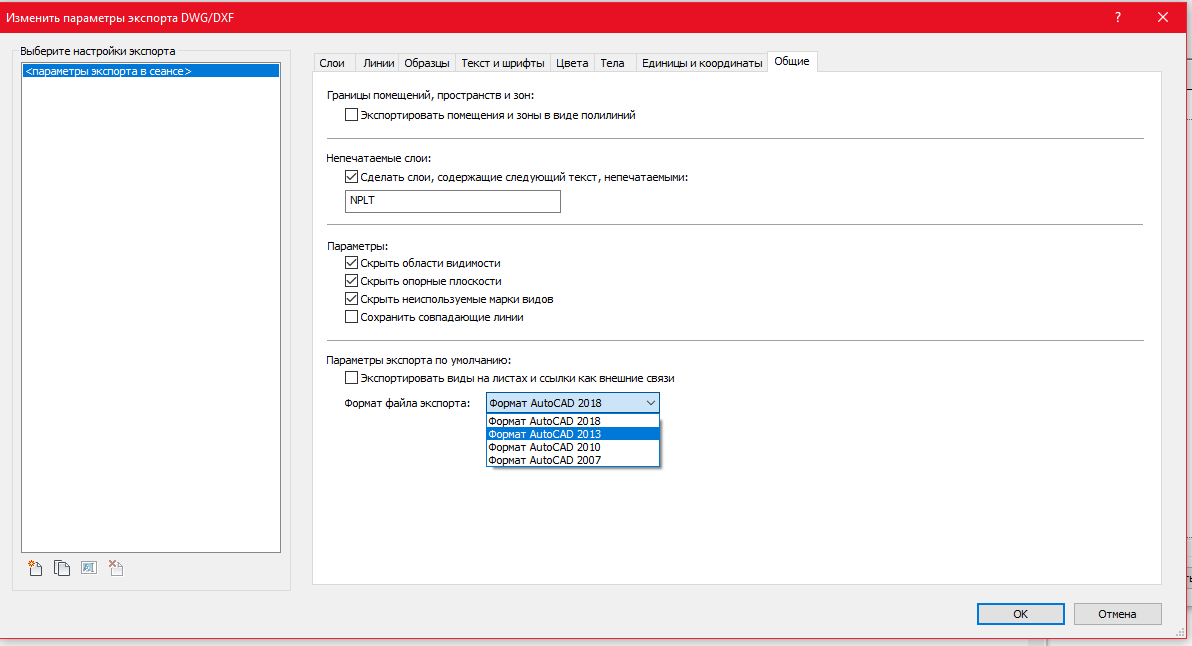Collapse the export file format dropdown
Image resolution: width=1192 pixels, height=646 pixels.
click(650, 403)
